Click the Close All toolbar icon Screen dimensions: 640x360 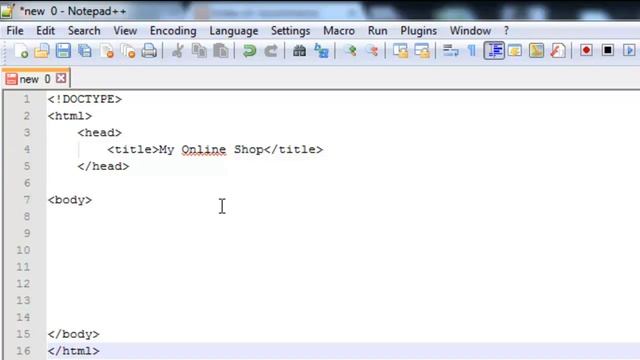click(x=128, y=51)
